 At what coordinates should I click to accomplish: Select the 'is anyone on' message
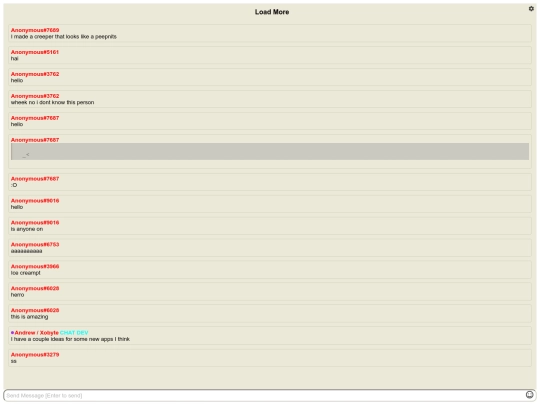tap(27, 229)
